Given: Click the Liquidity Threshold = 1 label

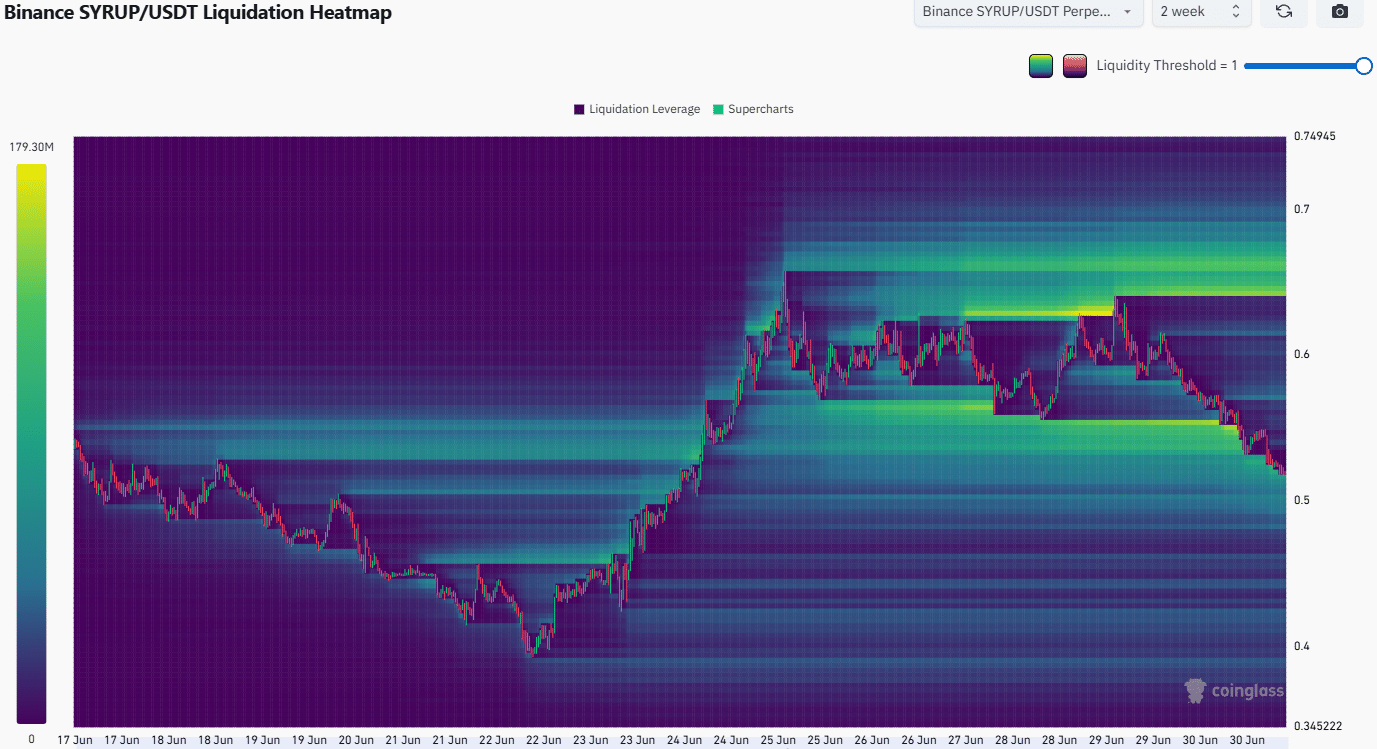Looking at the screenshot, I should click(1167, 66).
